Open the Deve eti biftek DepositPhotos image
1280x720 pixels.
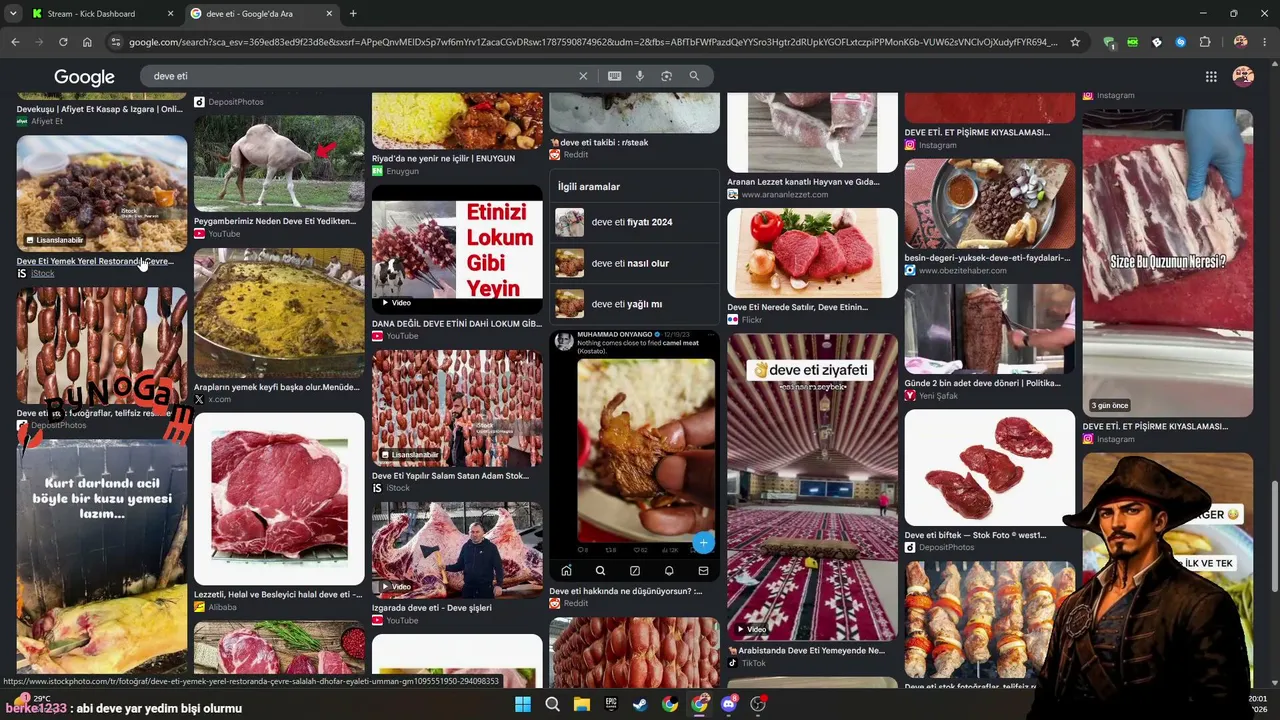coord(989,467)
